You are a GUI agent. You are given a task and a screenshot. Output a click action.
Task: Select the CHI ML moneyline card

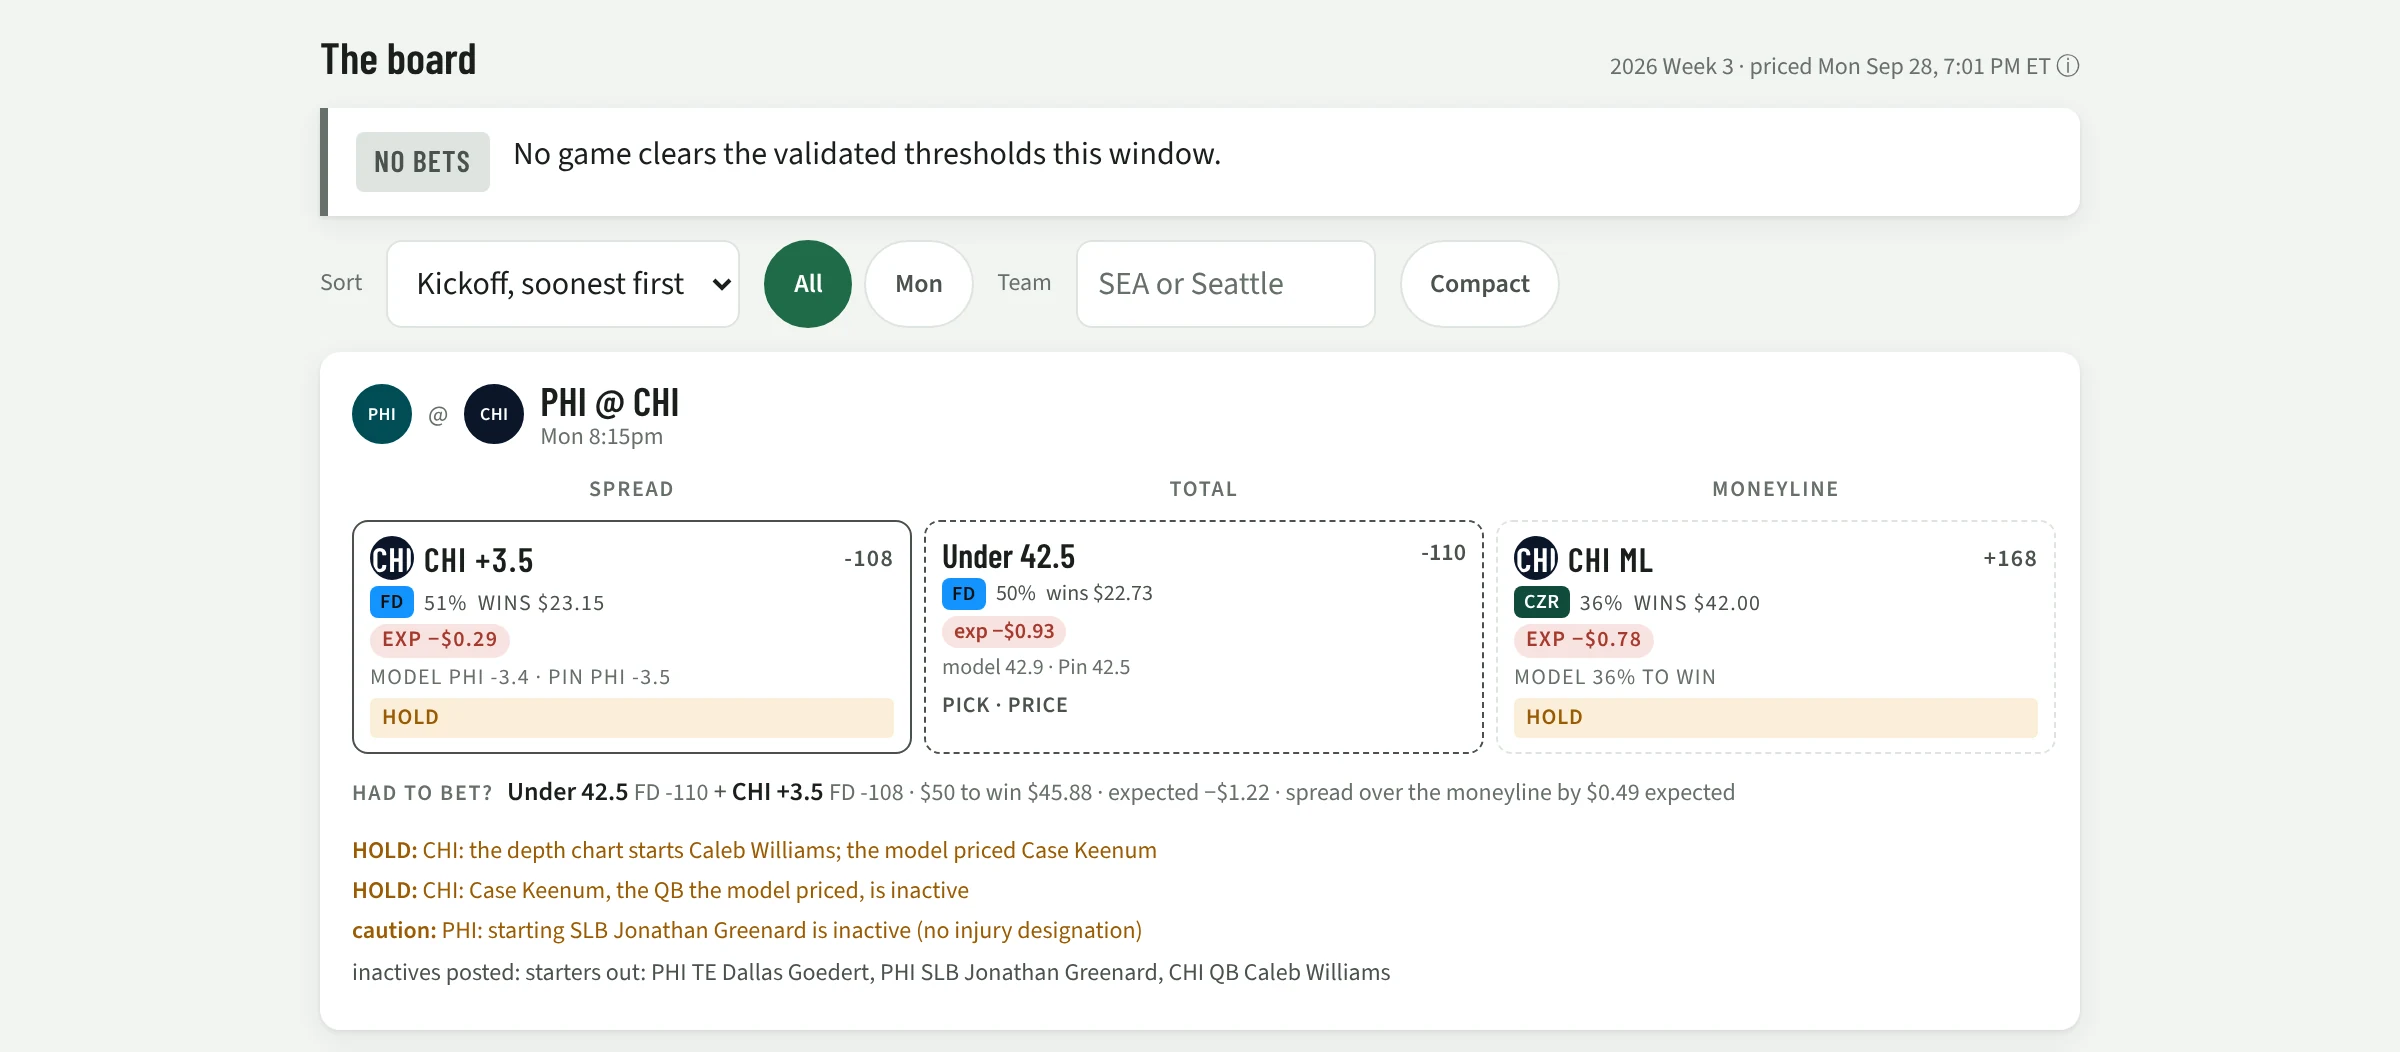[1776, 637]
